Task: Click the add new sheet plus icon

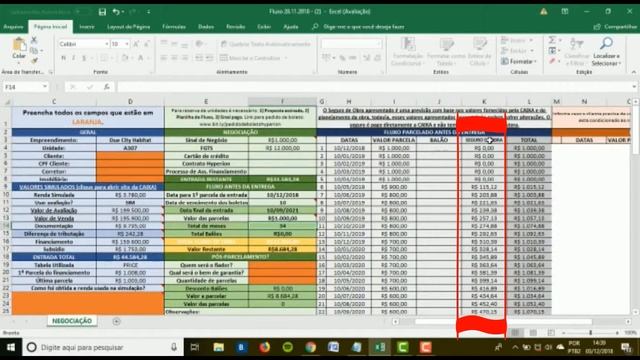Action: 116,321
